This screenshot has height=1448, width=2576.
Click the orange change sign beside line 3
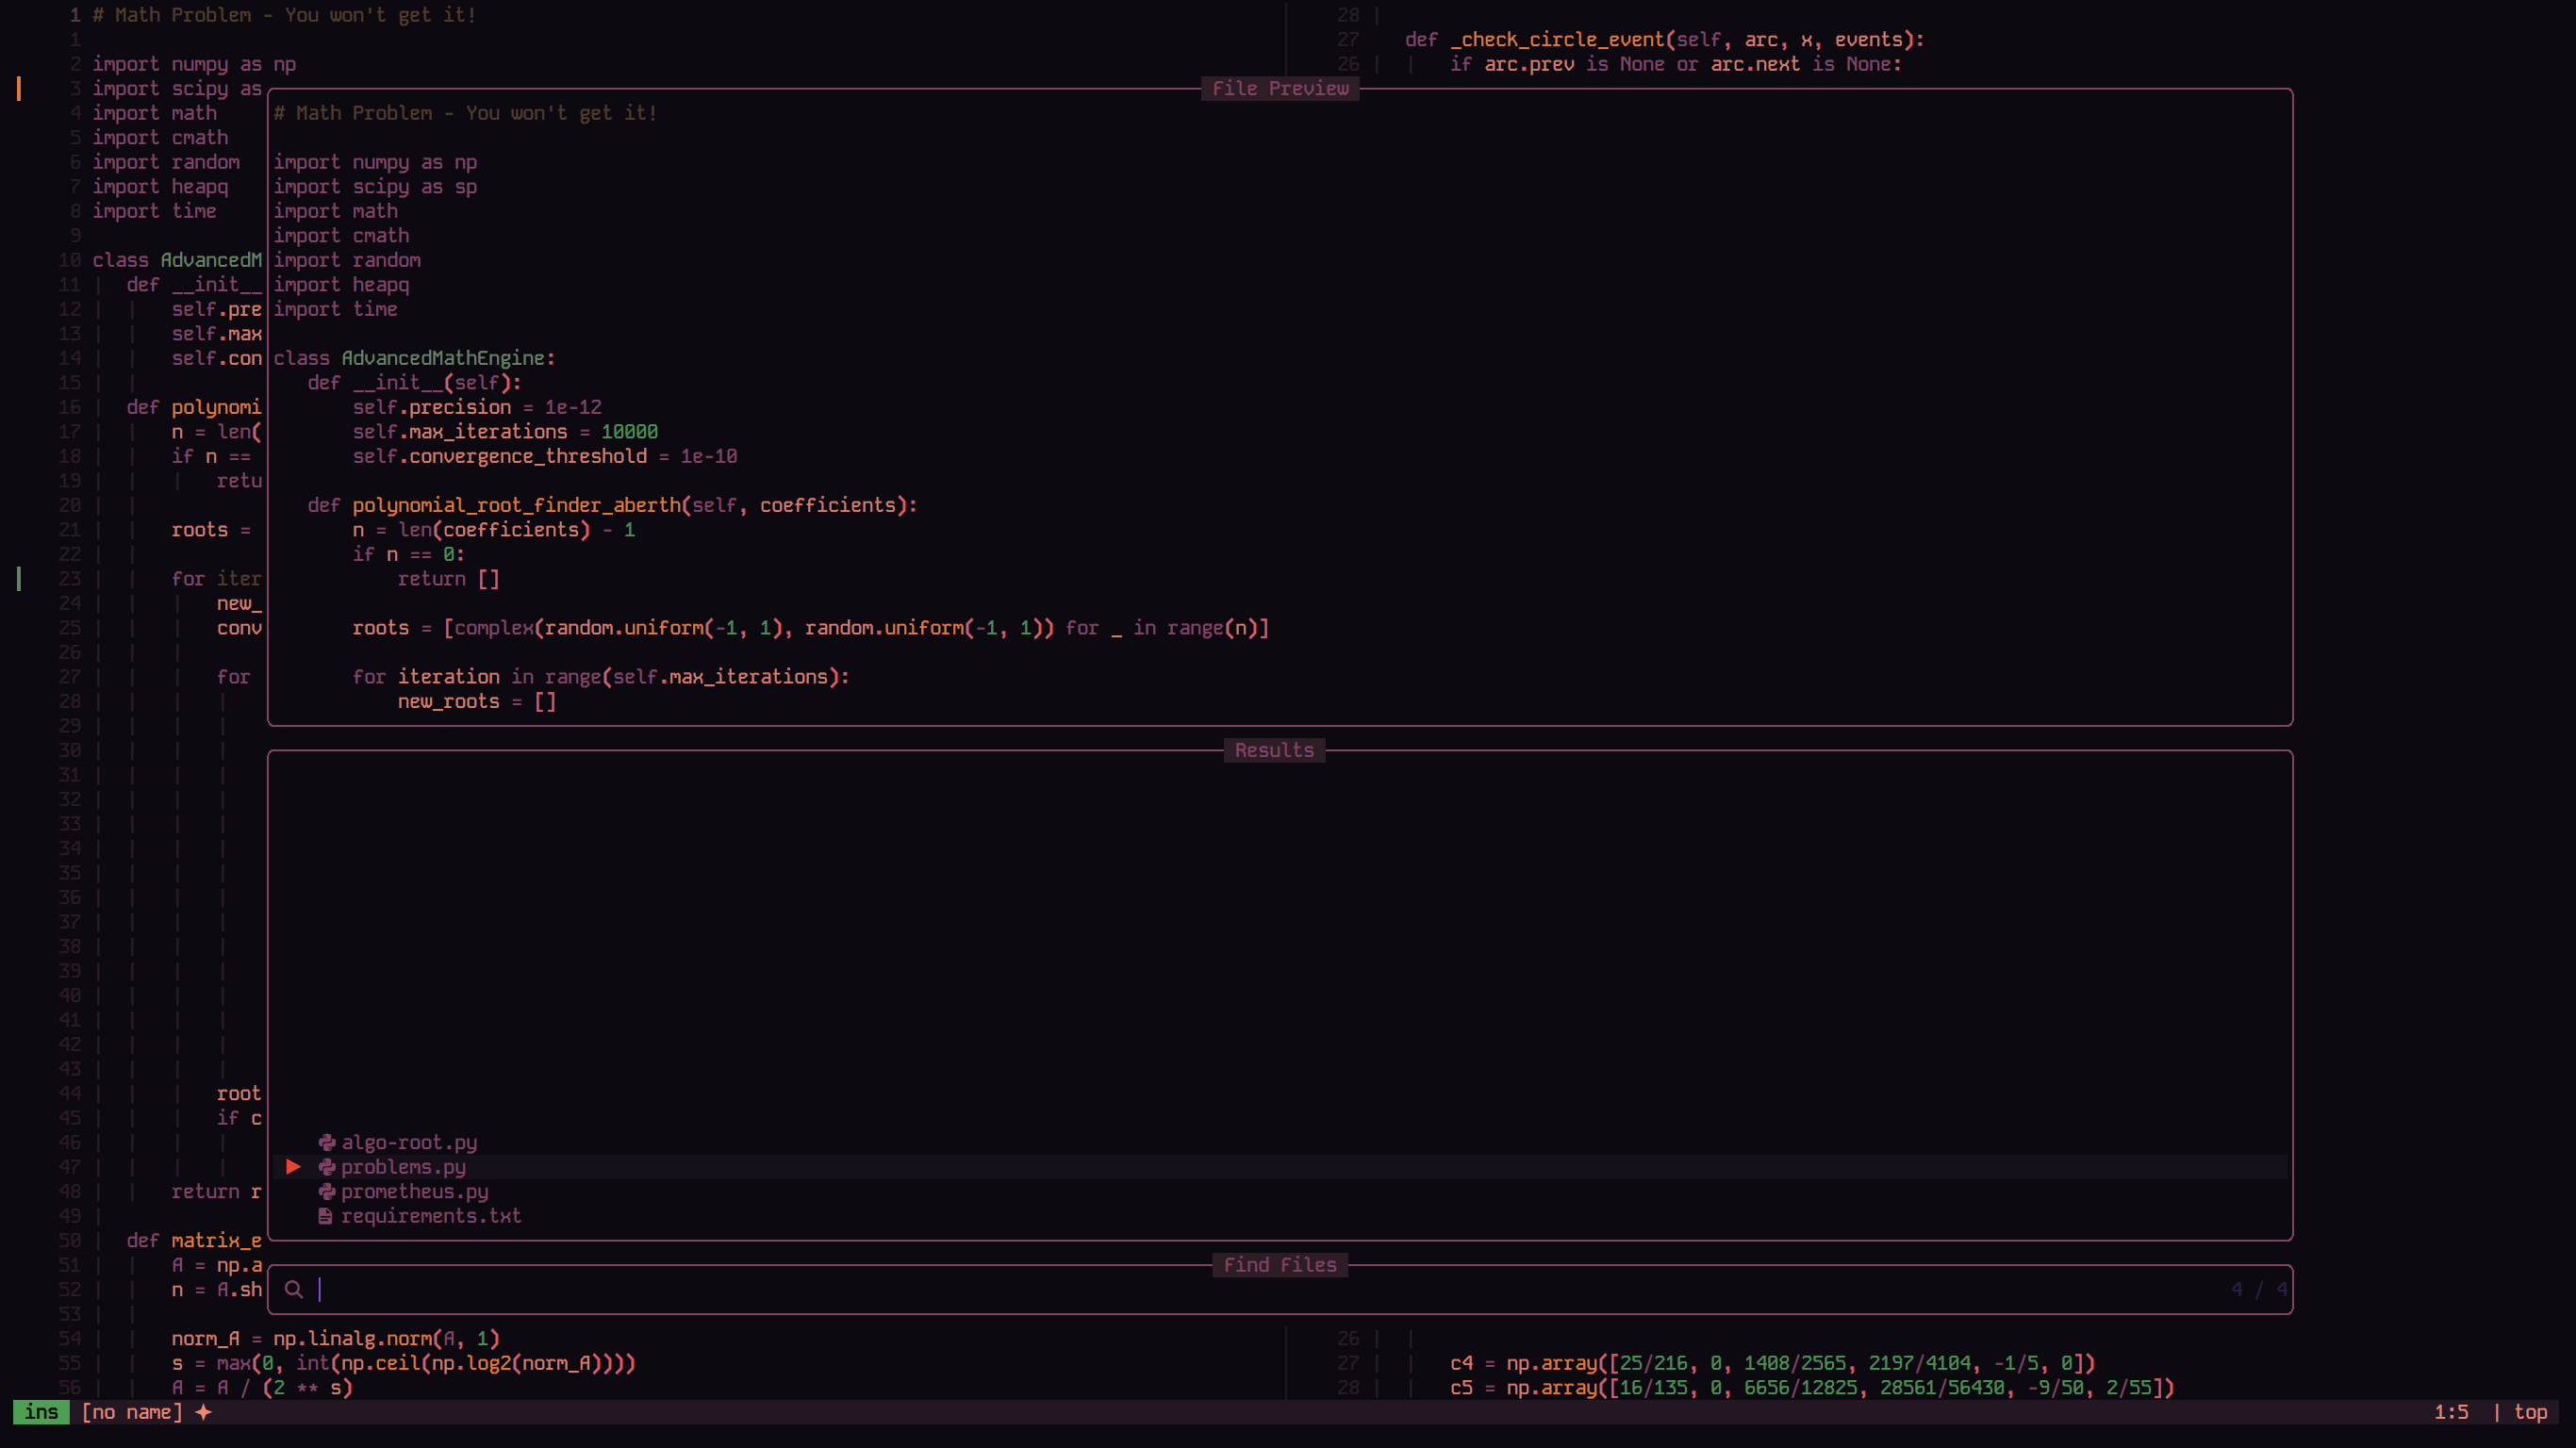(19, 88)
